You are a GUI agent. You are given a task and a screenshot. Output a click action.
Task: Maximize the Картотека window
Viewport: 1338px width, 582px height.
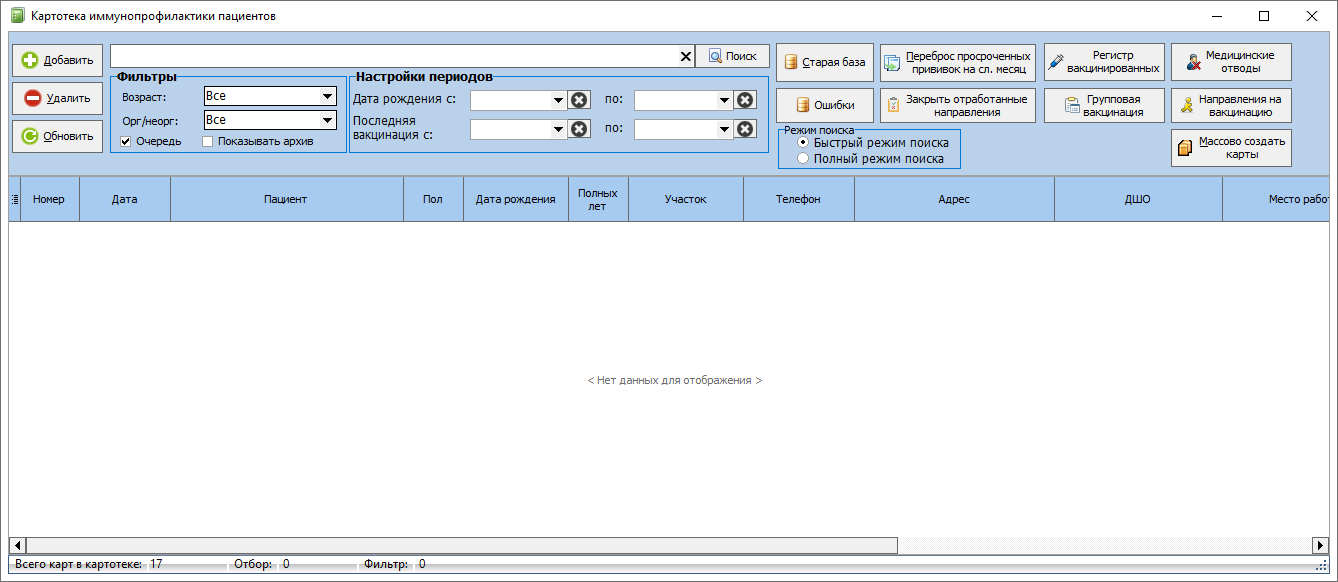(x=1264, y=16)
